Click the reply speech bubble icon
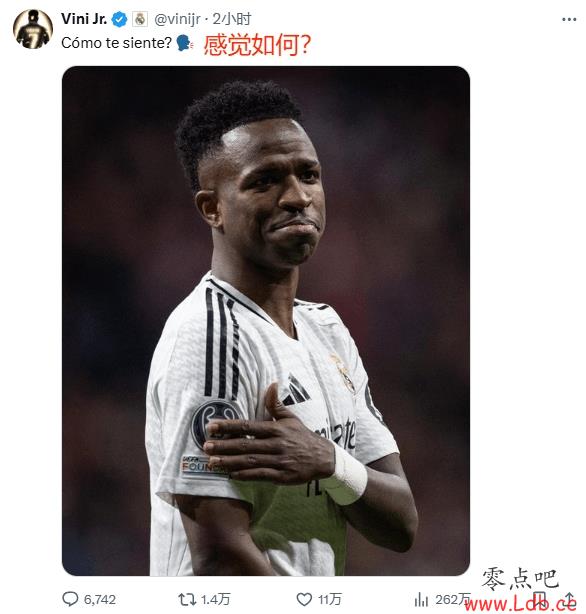The height and width of the screenshot is (614, 586). click(71, 599)
